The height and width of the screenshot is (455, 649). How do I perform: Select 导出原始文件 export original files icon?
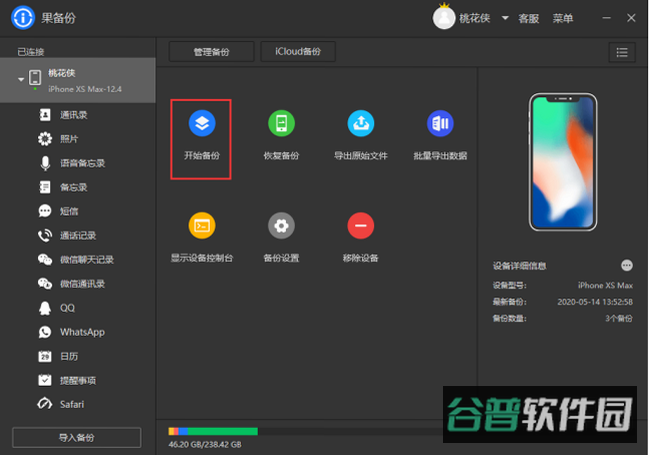[361, 123]
